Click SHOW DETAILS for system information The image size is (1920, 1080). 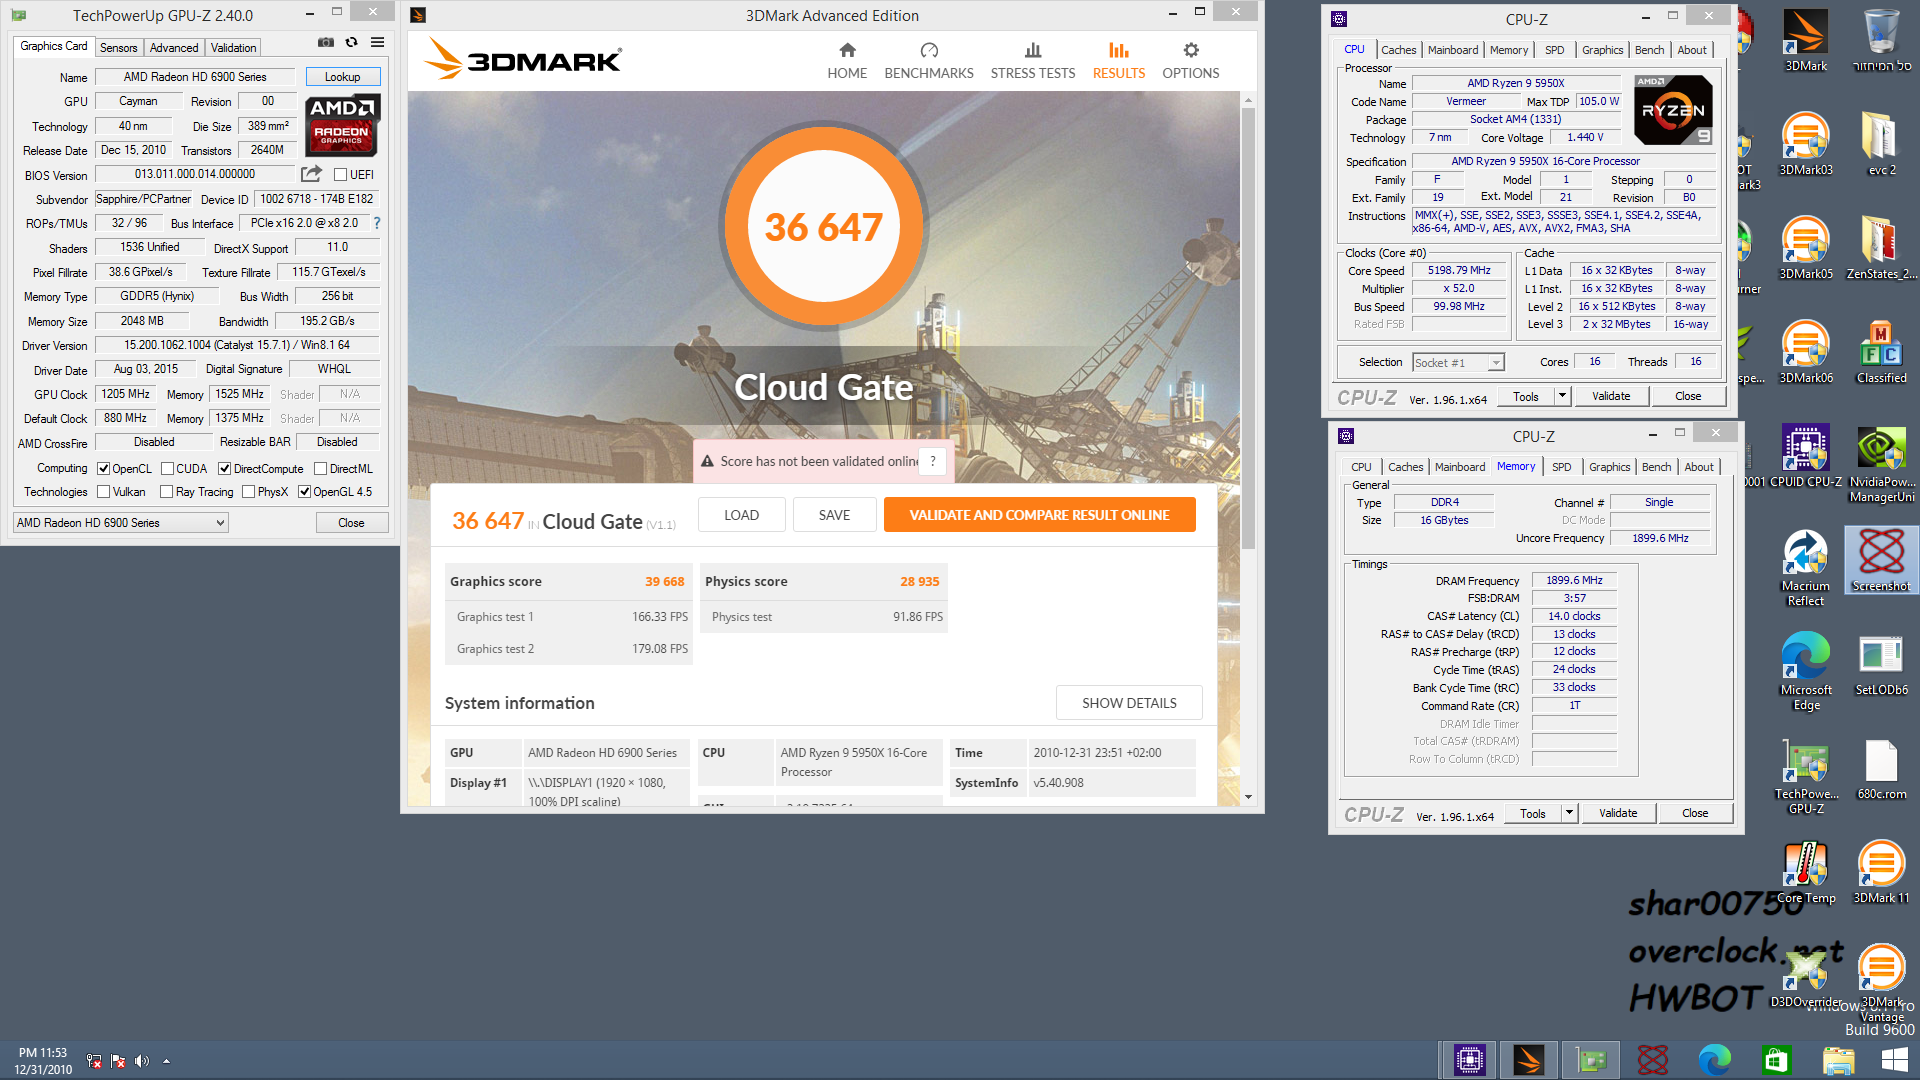(x=1129, y=703)
